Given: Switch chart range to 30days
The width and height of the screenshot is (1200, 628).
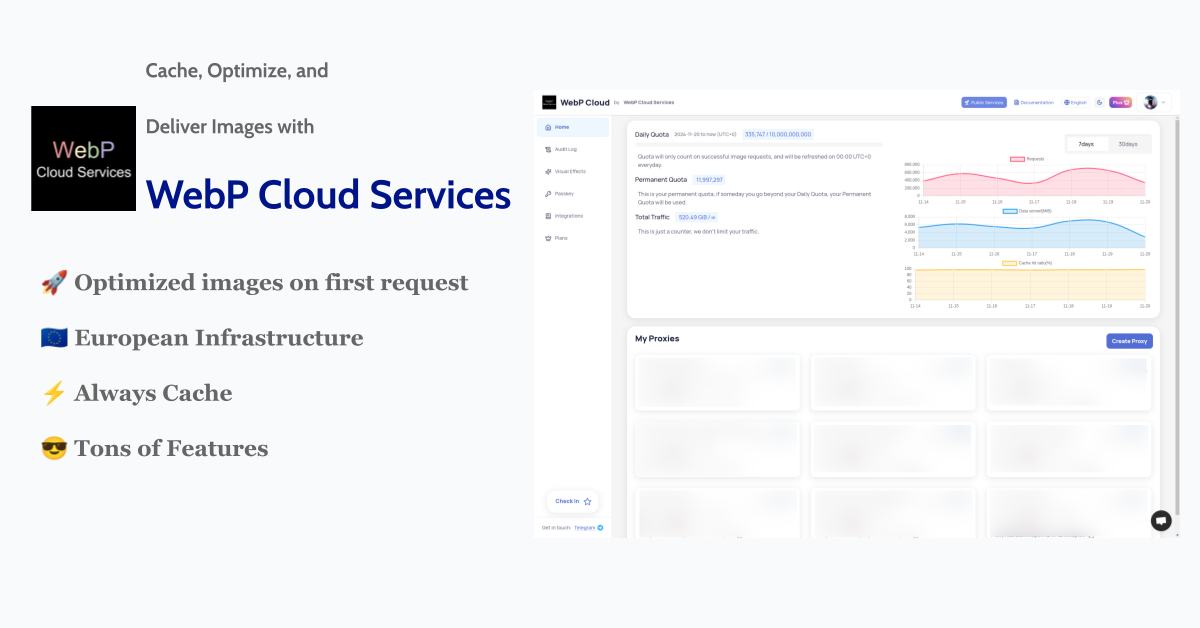Looking at the screenshot, I should click(1128, 144).
